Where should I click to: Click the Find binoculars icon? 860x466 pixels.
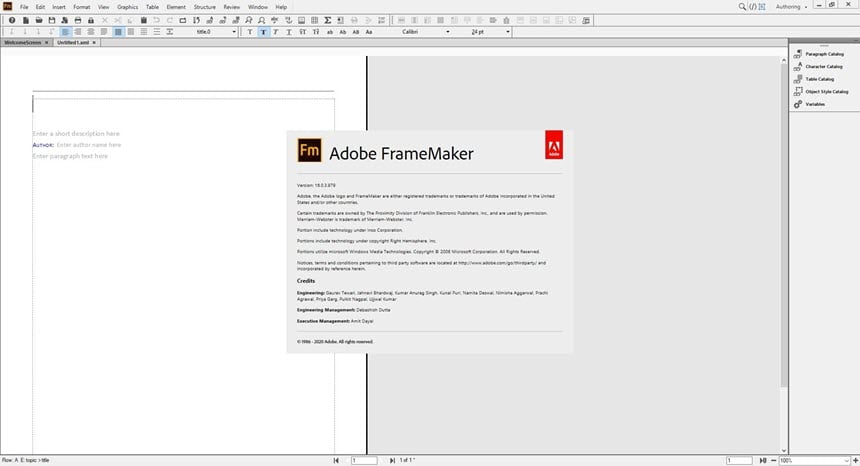[x=248, y=20]
